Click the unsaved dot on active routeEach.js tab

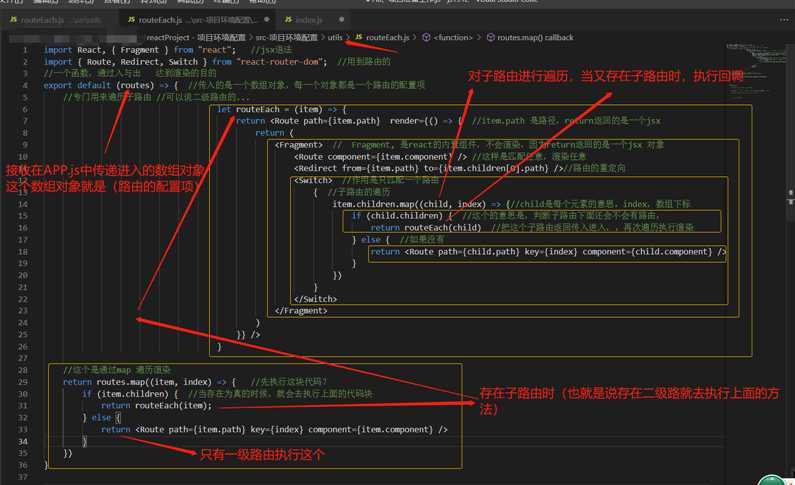(267, 20)
